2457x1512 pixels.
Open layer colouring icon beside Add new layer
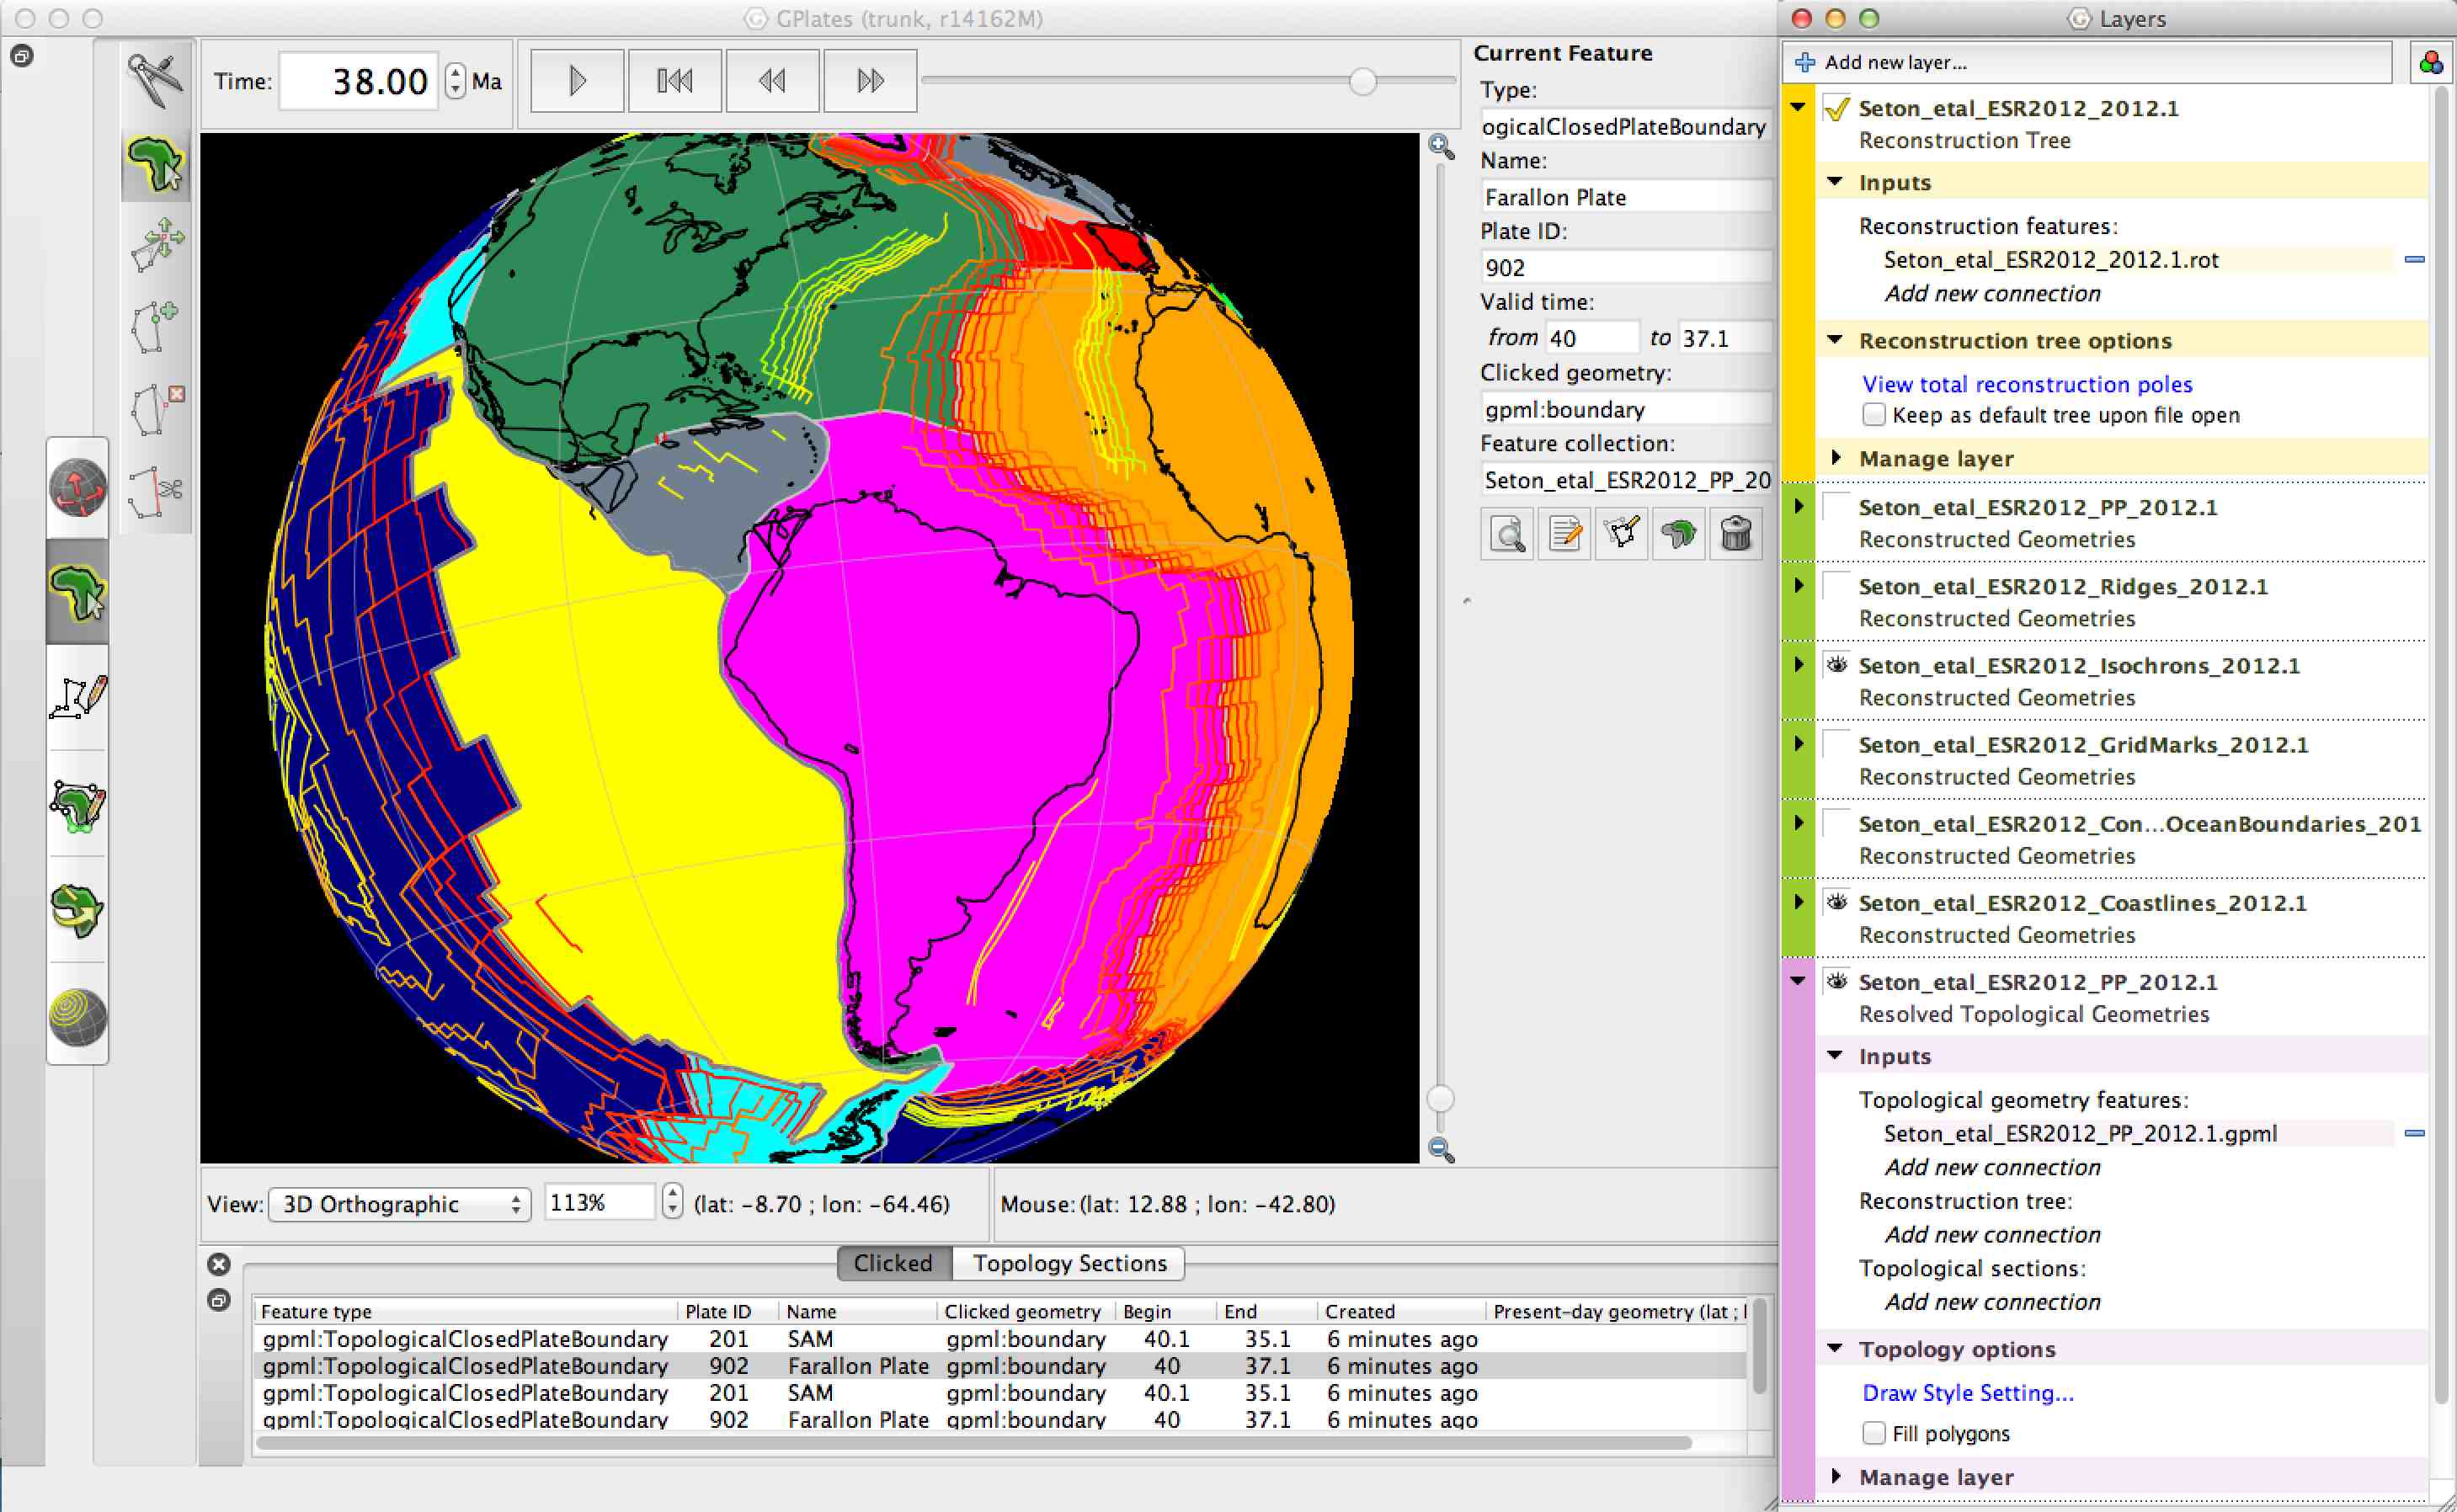[x=2431, y=63]
